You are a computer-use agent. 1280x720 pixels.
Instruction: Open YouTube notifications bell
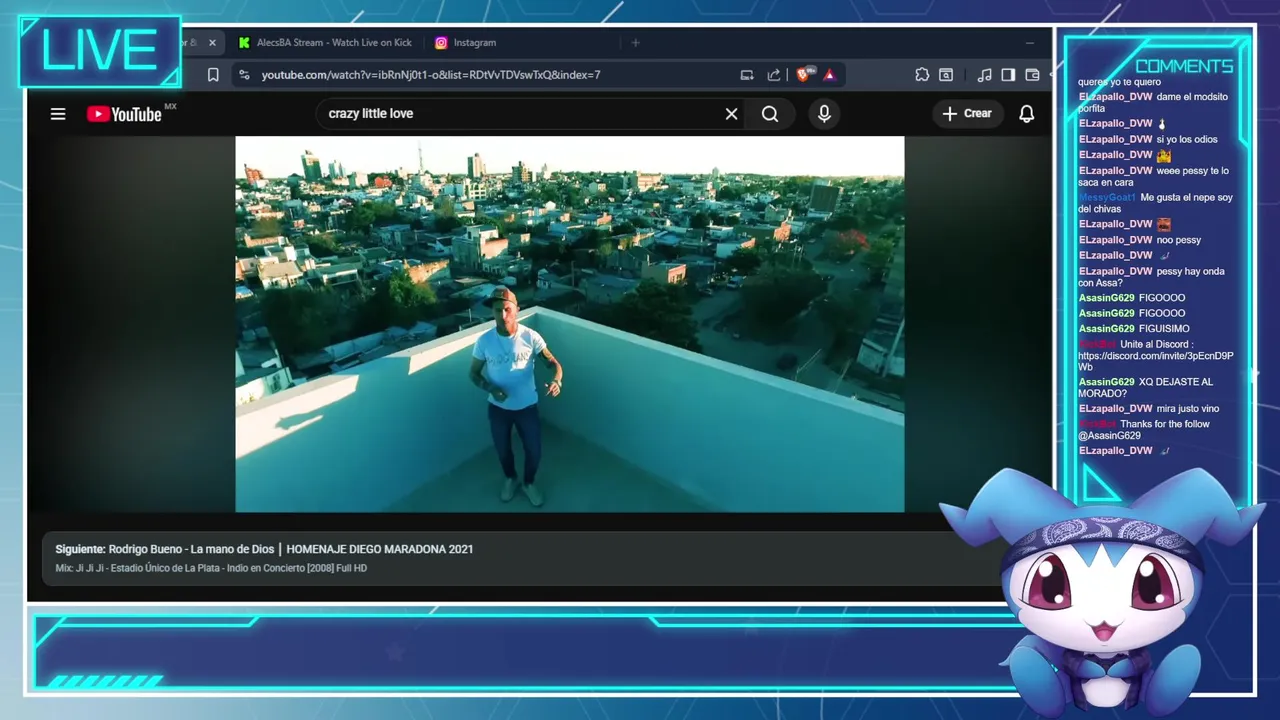tap(1026, 114)
